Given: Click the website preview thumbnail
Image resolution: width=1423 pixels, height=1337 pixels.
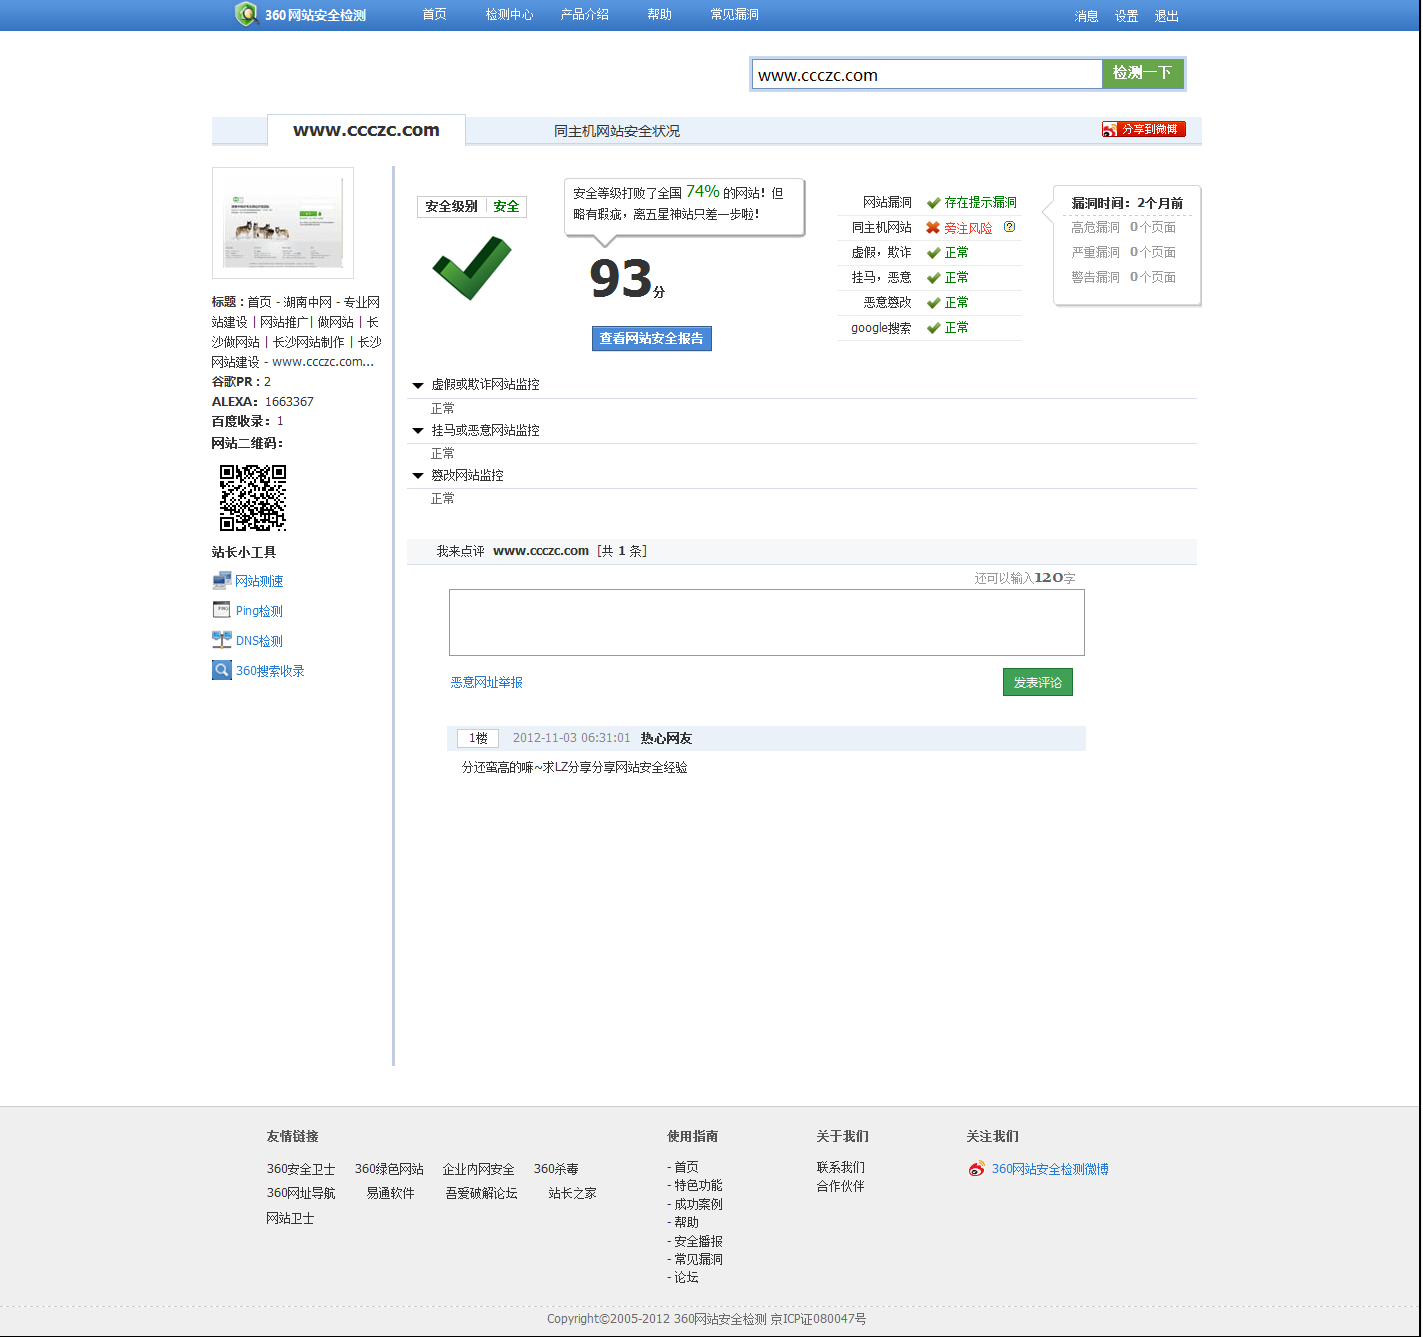Looking at the screenshot, I should coord(283,222).
